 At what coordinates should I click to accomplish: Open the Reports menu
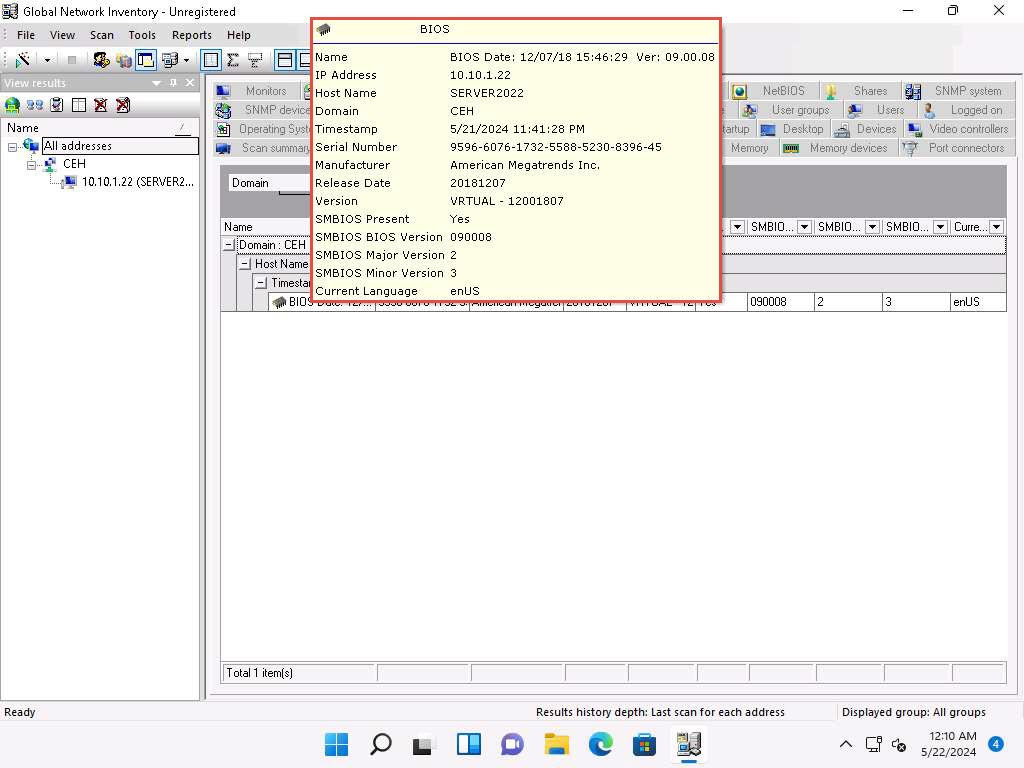pos(191,35)
